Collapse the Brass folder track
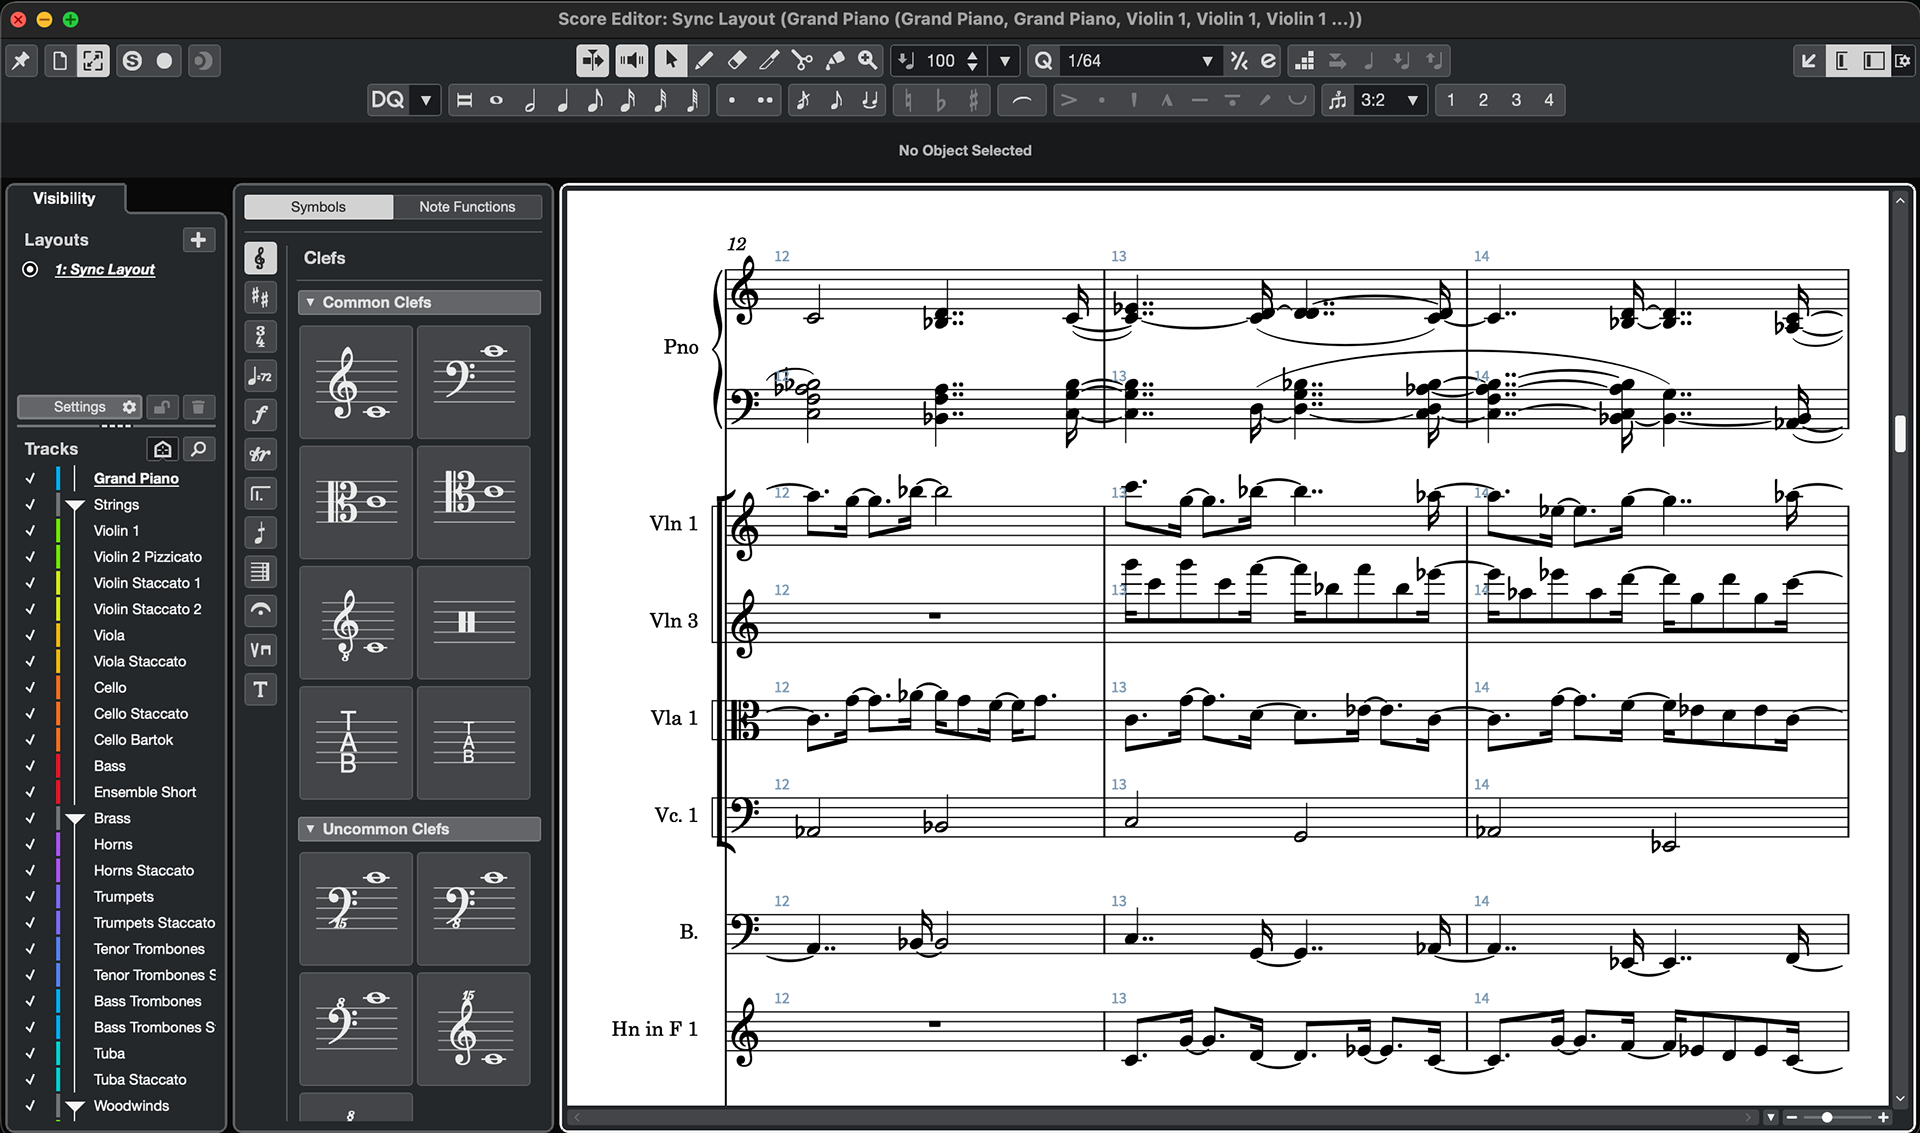Viewport: 1920px width, 1133px height. 75,819
